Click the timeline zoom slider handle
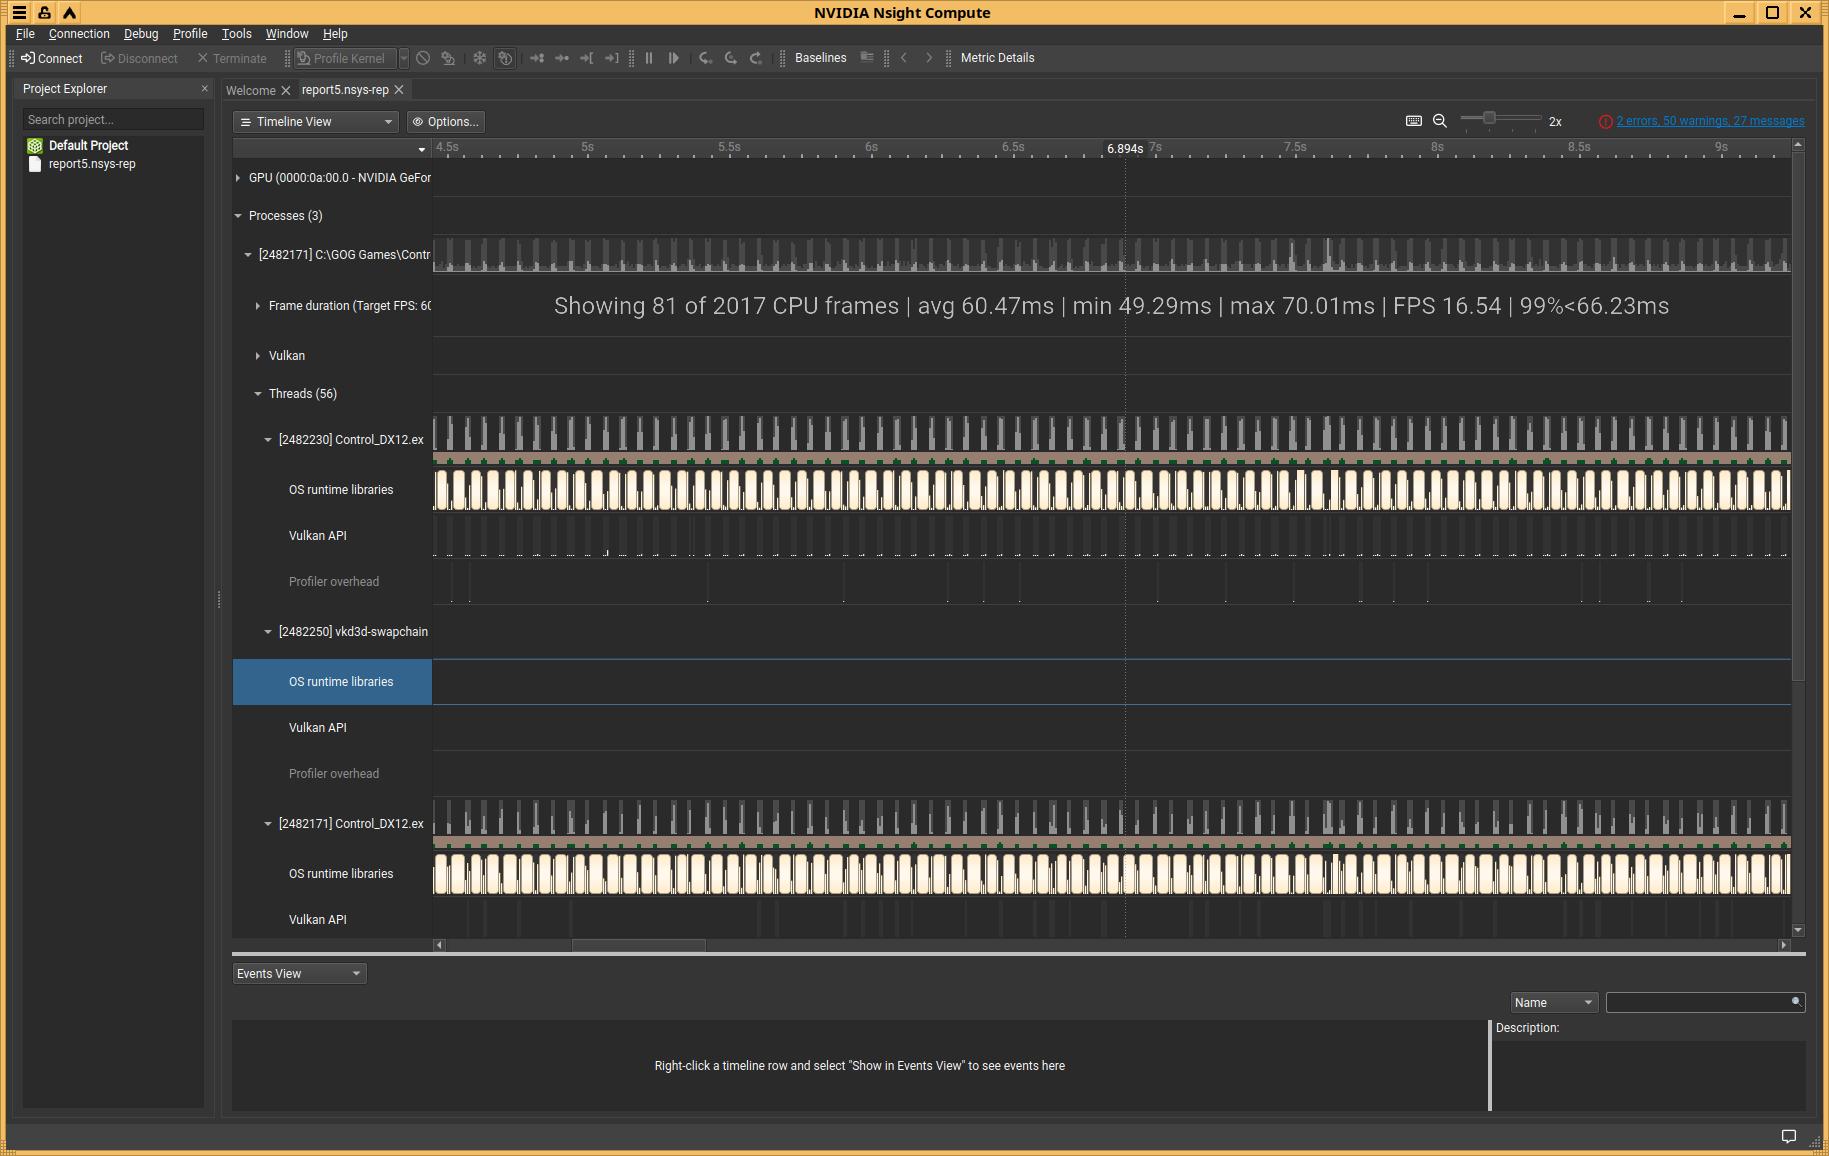The height and width of the screenshot is (1156, 1829). [1489, 119]
